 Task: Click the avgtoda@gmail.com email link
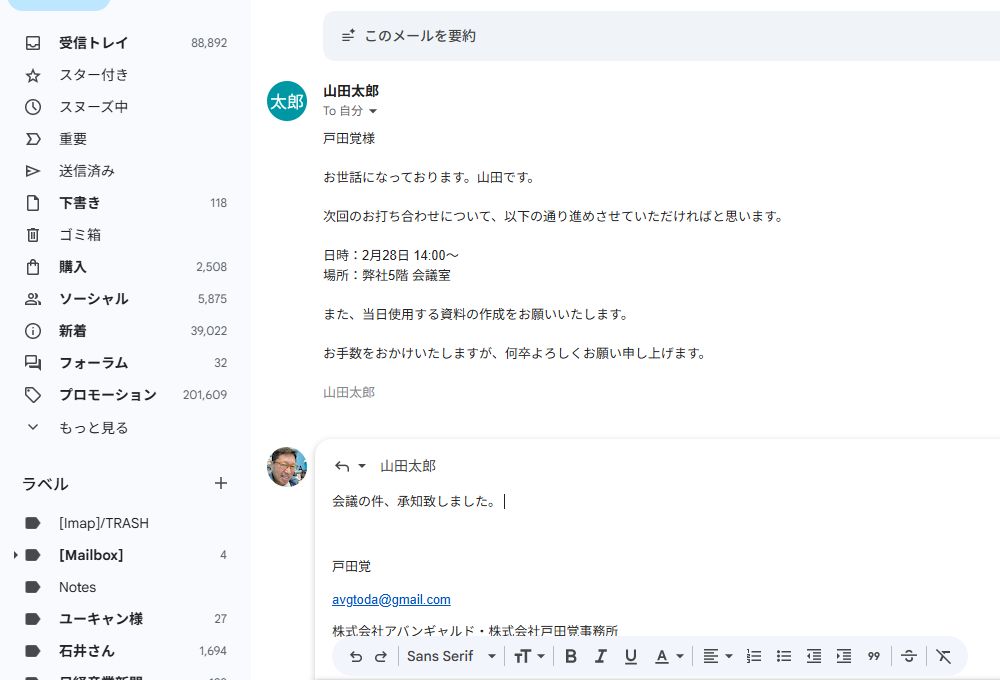[x=391, y=599]
